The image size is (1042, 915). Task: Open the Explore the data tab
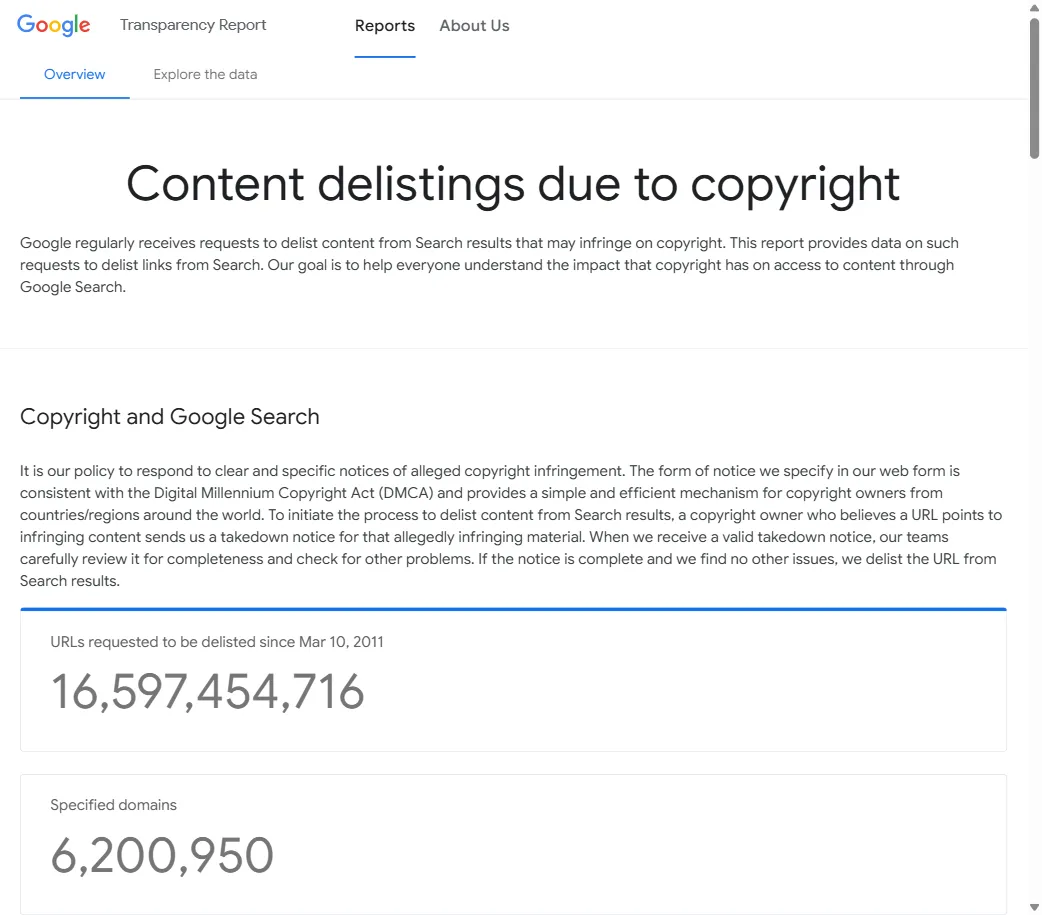click(205, 74)
